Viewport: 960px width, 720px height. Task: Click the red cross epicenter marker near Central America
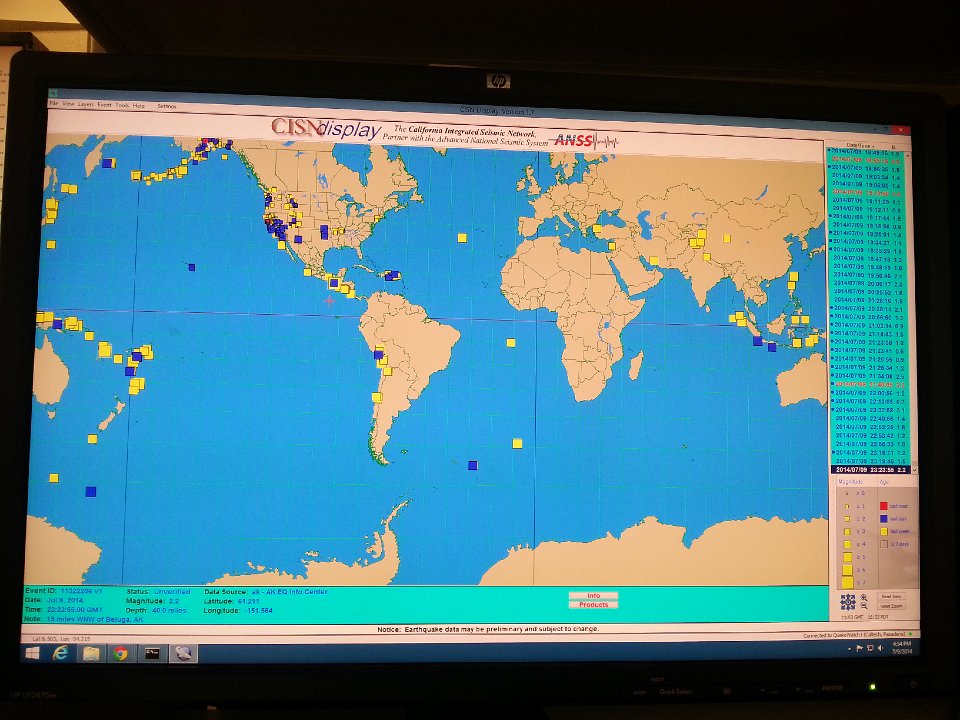[x=329, y=300]
